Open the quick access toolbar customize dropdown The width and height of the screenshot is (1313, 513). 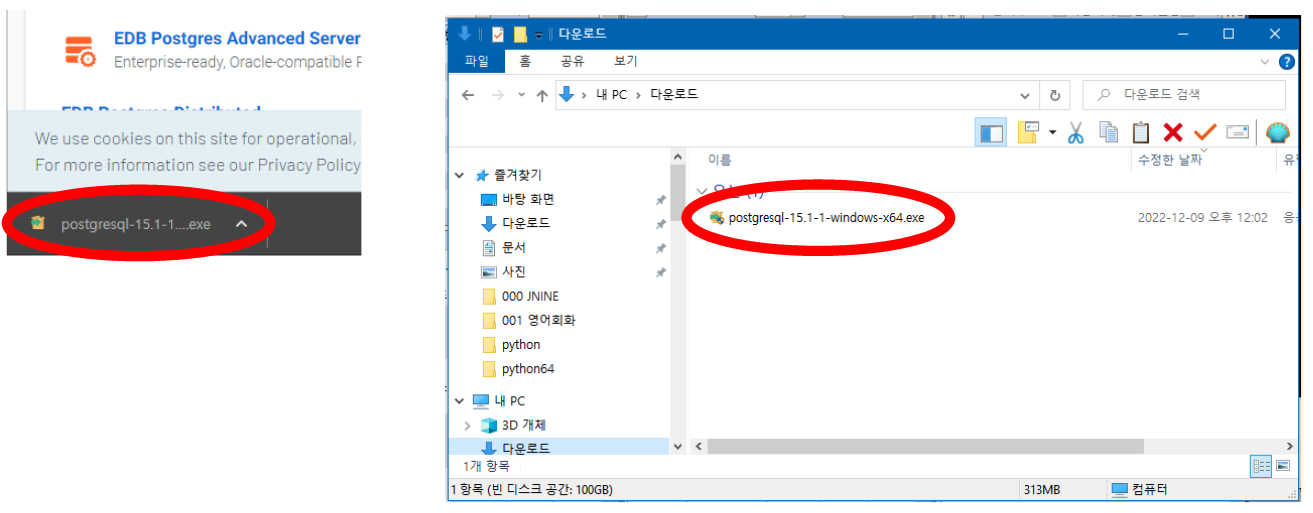click(539, 35)
